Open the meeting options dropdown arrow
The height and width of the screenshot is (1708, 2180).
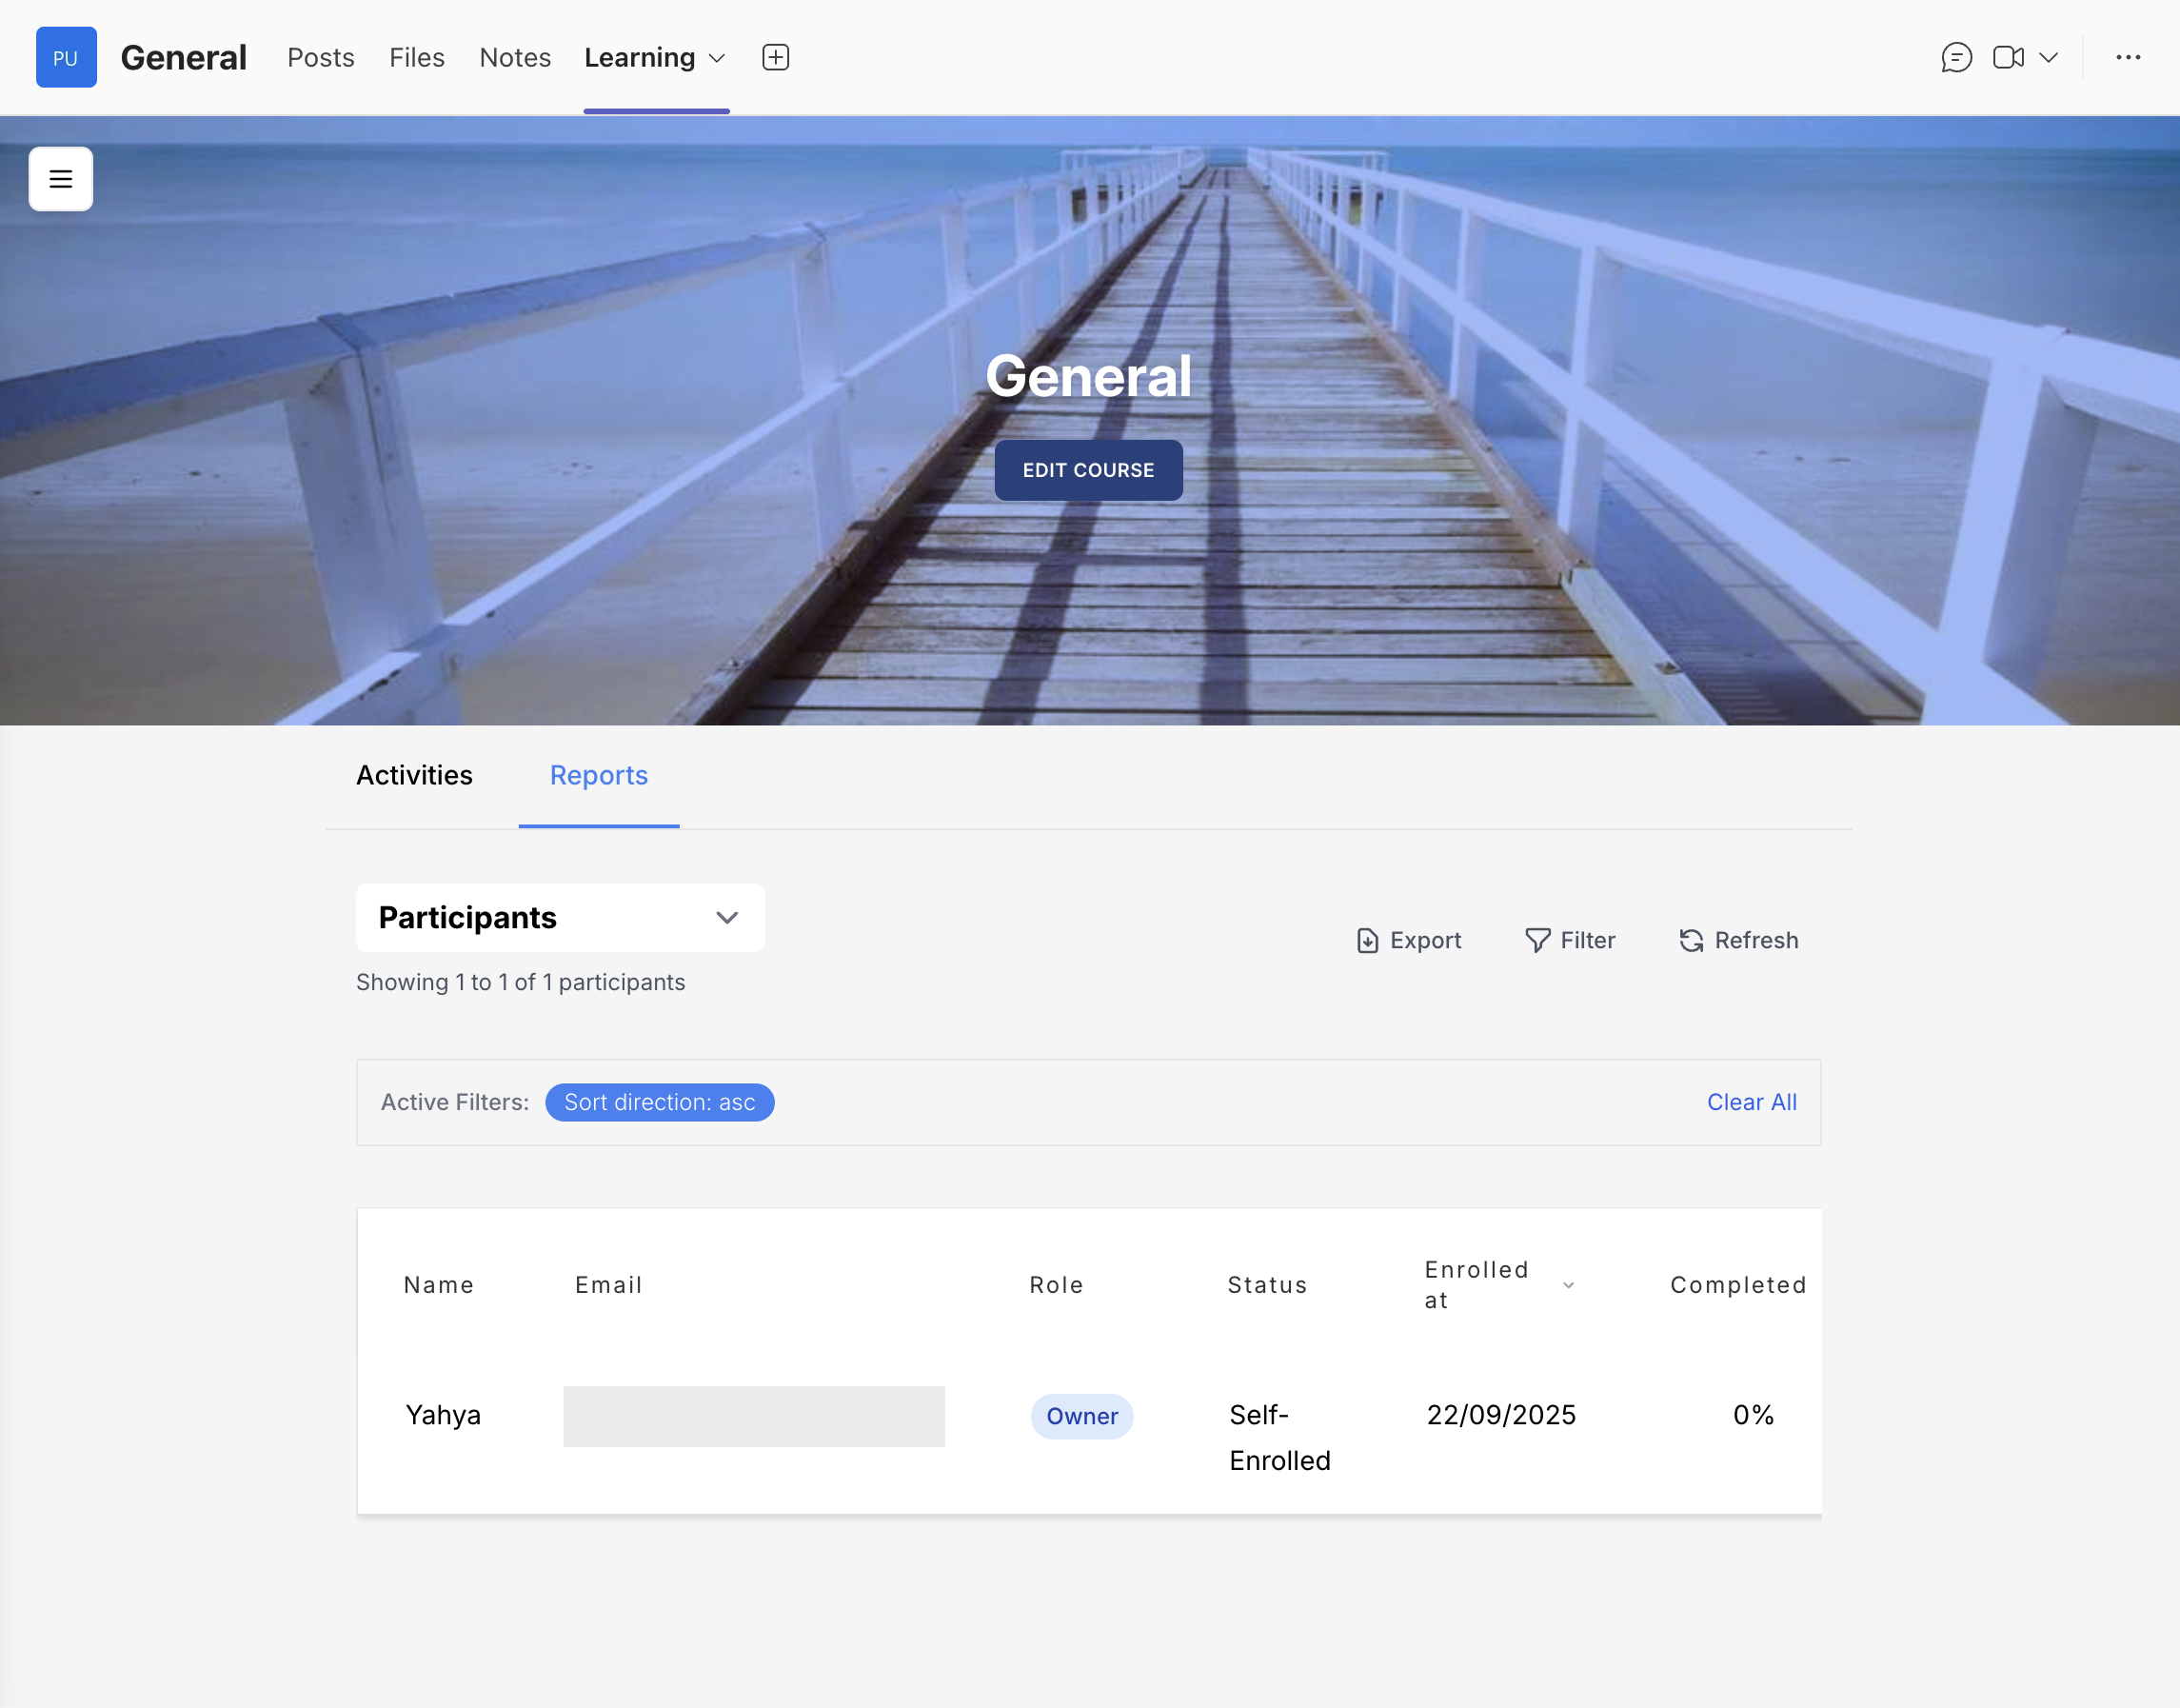(x=2049, y=57)
